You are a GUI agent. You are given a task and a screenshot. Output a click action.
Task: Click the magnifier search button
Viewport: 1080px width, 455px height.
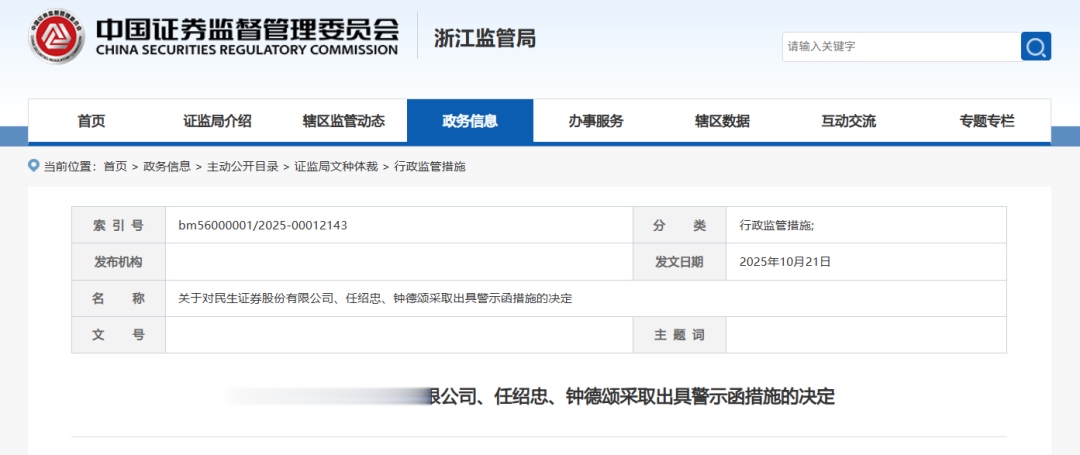tap(1035, 46)
